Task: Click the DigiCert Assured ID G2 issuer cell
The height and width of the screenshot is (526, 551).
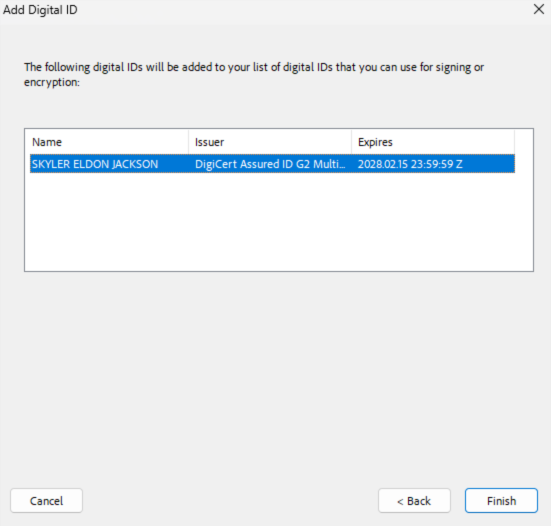Action: coord(270,164)
